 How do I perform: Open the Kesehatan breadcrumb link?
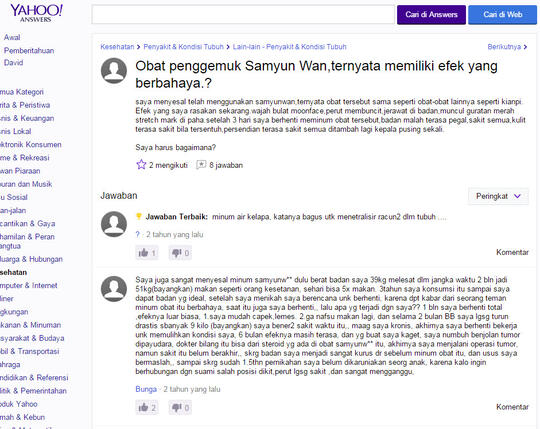117,47
